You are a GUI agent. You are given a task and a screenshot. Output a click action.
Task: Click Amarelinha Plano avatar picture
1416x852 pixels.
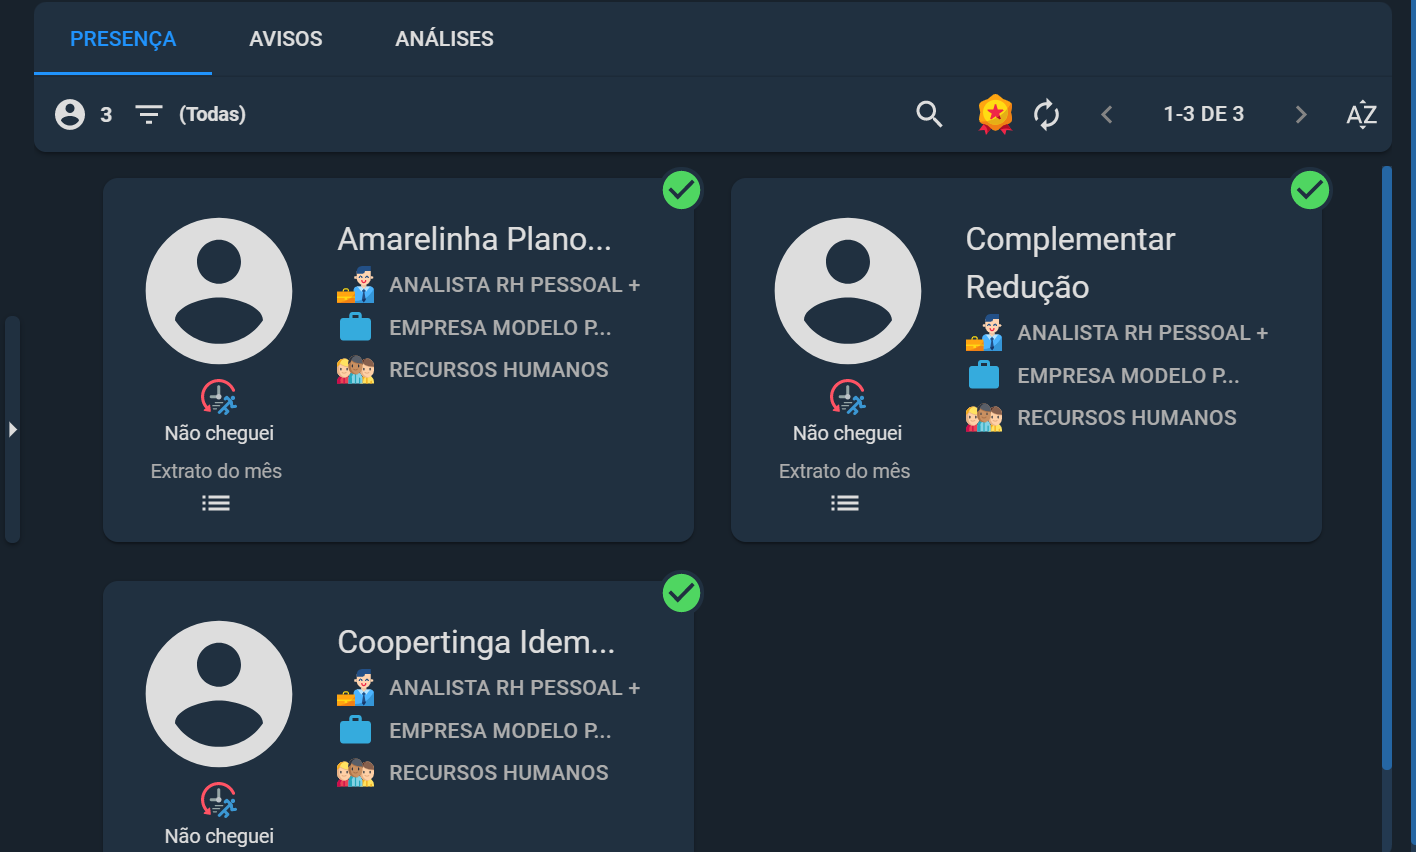[x=219, y=291]
